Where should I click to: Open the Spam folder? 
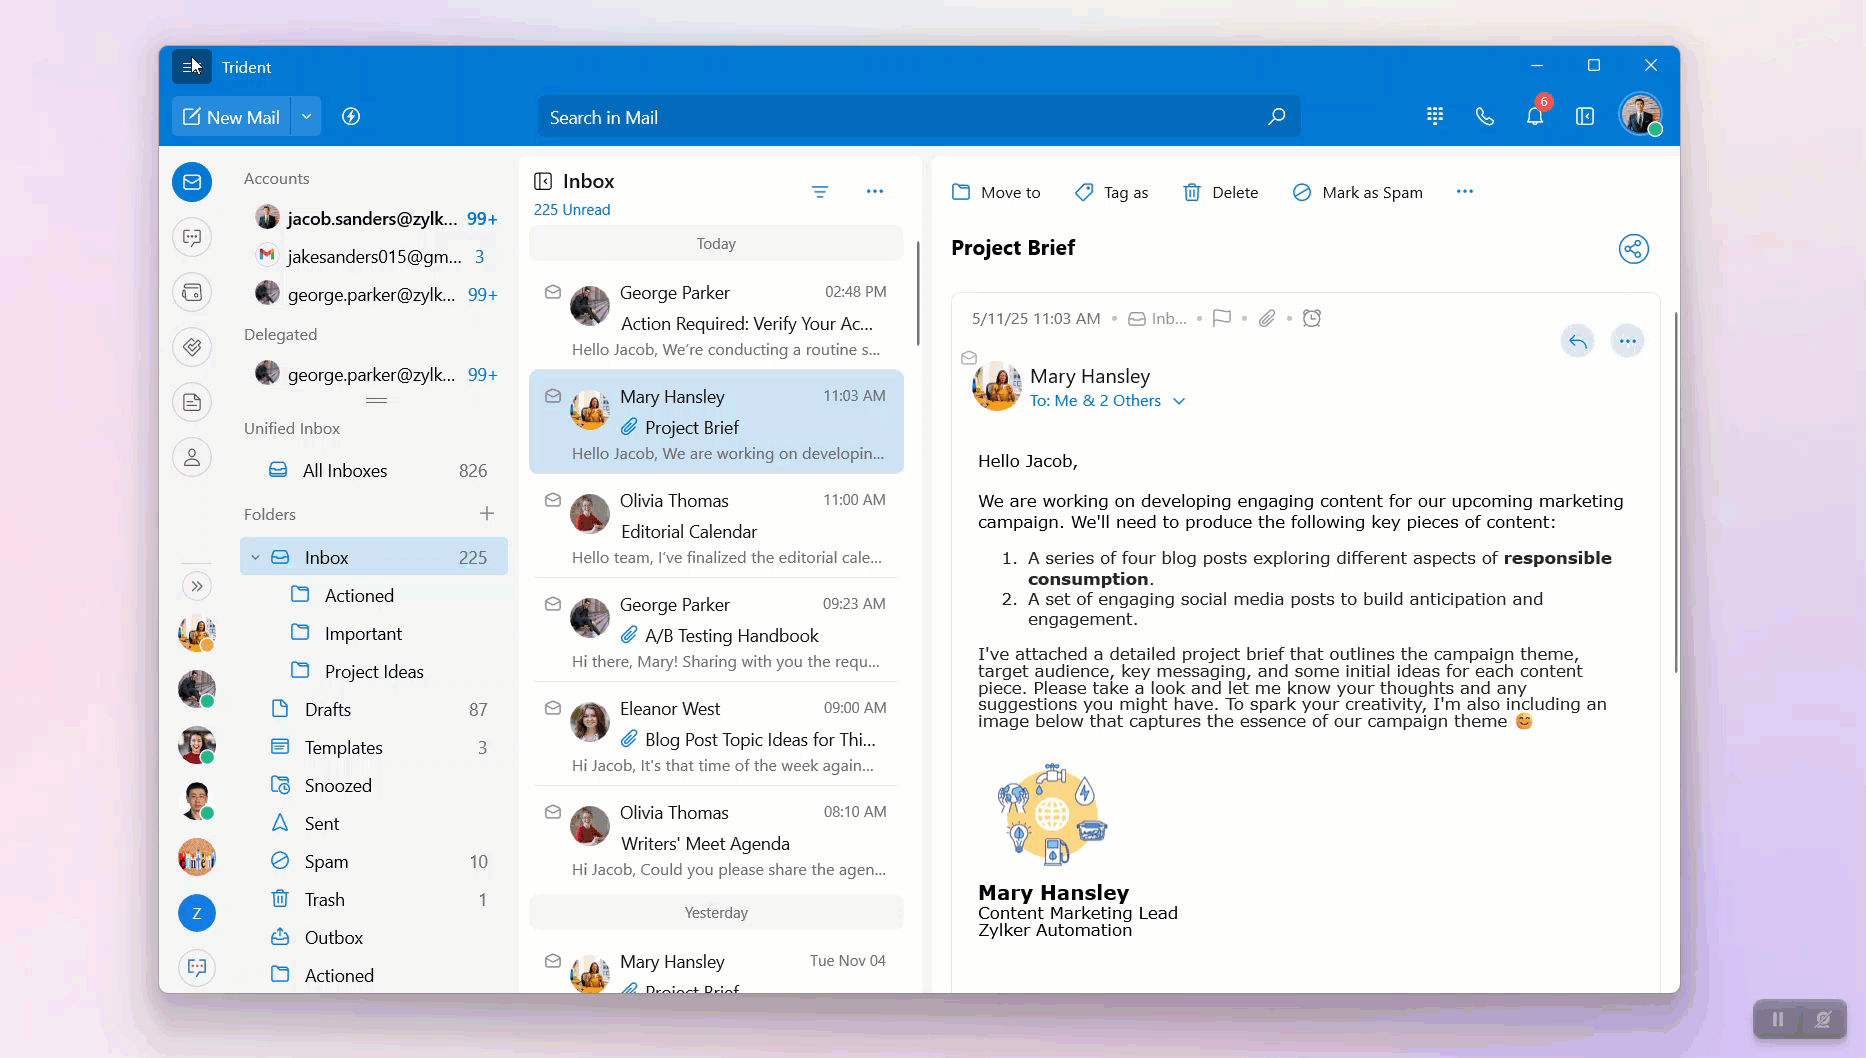(374, 861)
